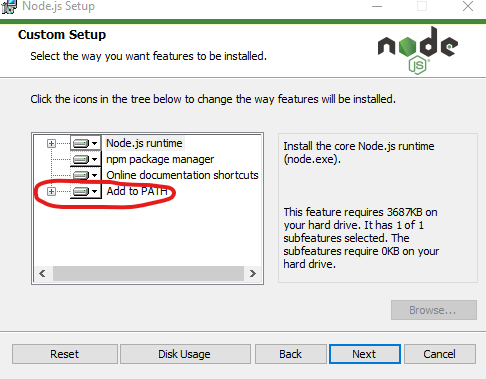Open install-mode dropdown for Node.js runtime
Screen dimensions: 486x379
point(86,143)
